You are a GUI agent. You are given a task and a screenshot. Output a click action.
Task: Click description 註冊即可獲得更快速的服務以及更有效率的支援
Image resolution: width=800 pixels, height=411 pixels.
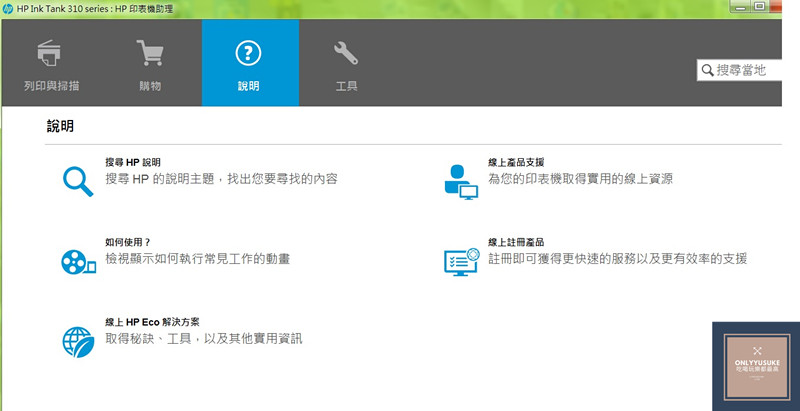pos(617,259)
